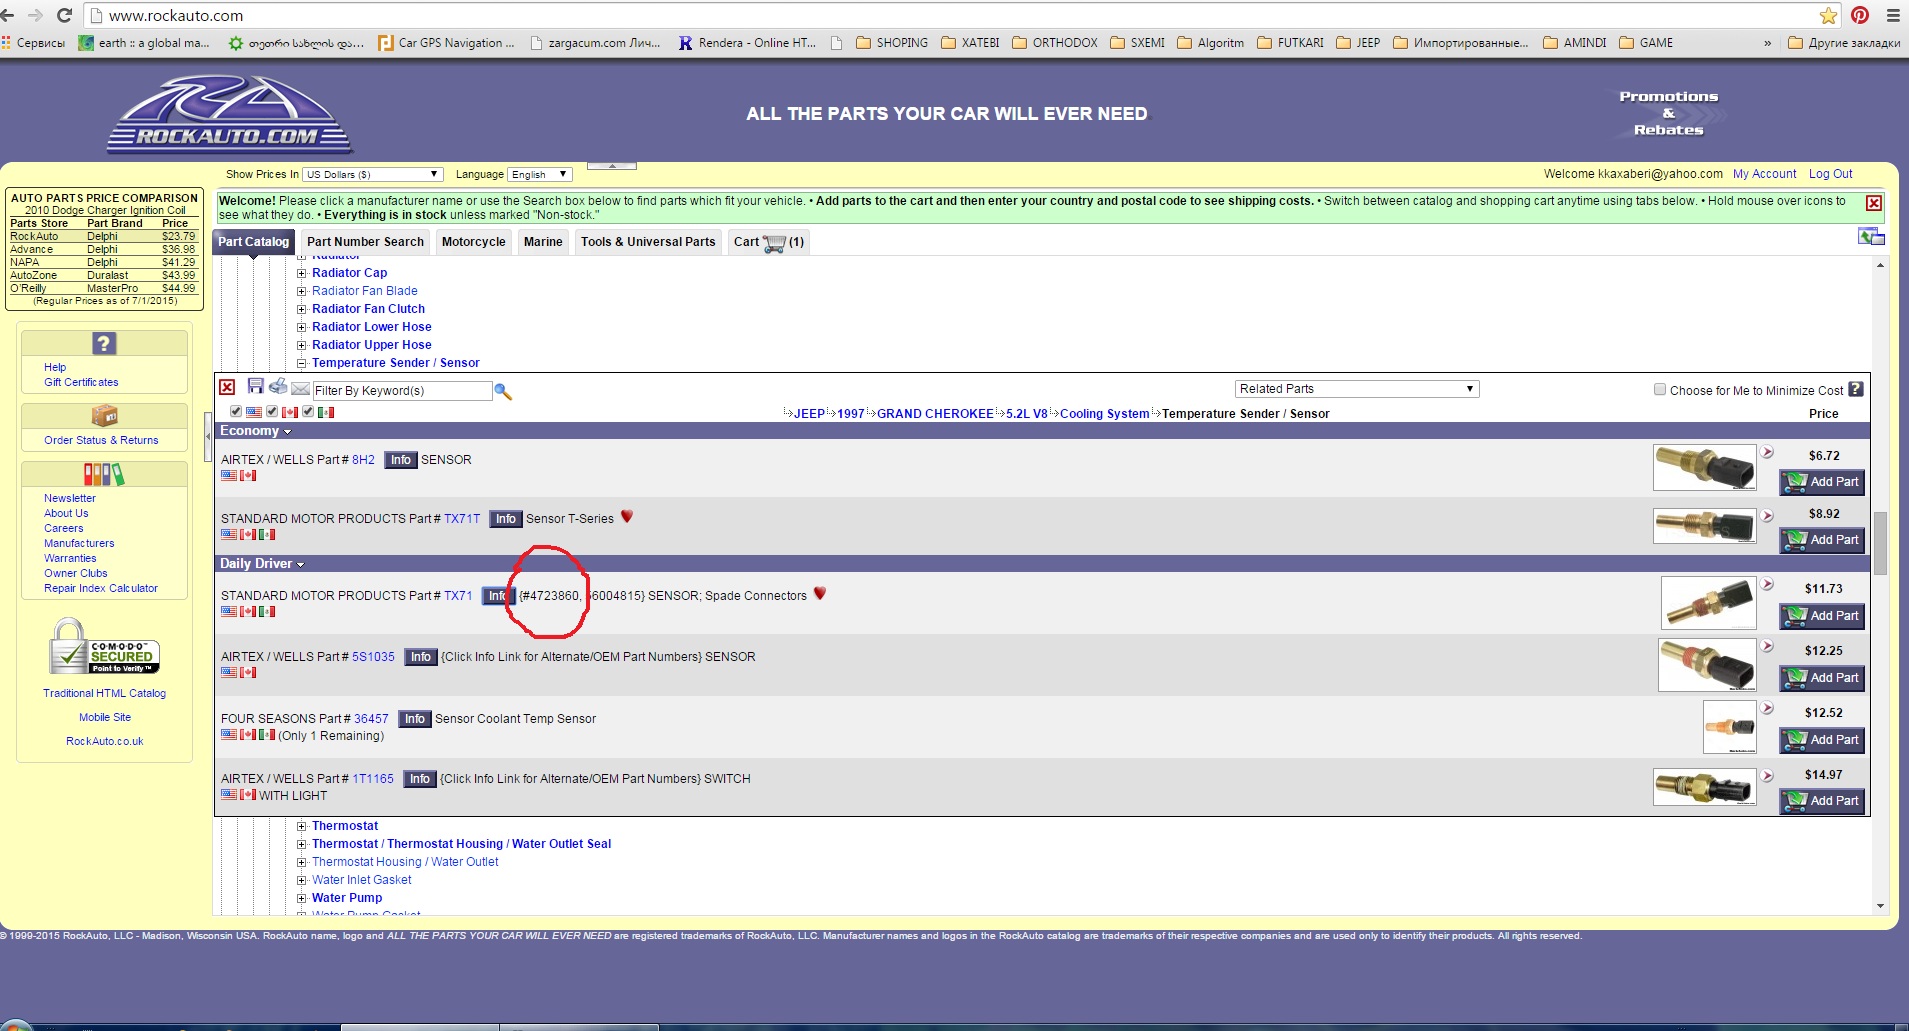
Task: Click the arrow icon beside the $8.92 part image
Action: pyautogui.click(x=1767, y=516)
